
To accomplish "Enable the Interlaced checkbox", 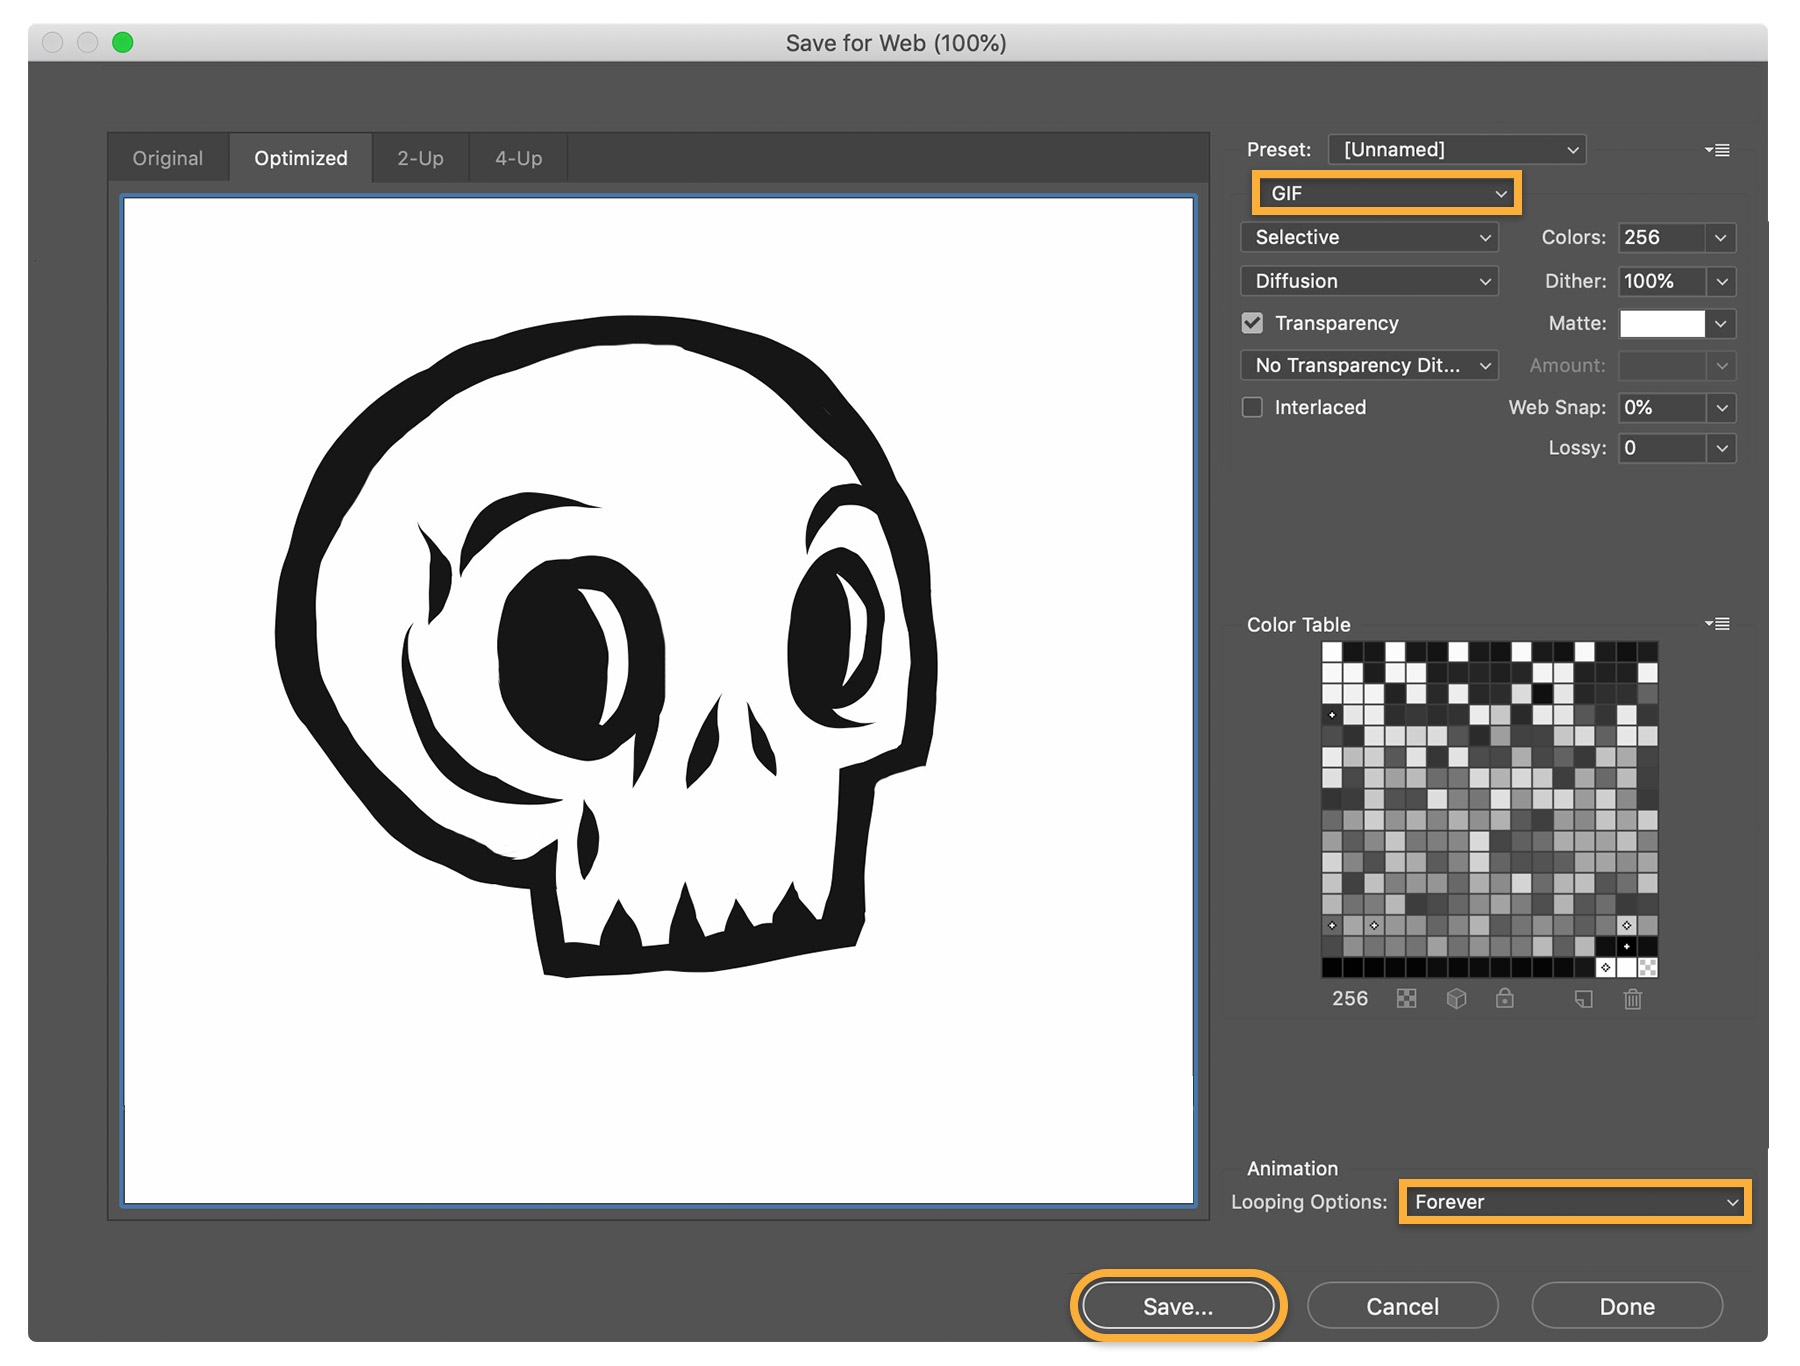I will click(1252, 407).
